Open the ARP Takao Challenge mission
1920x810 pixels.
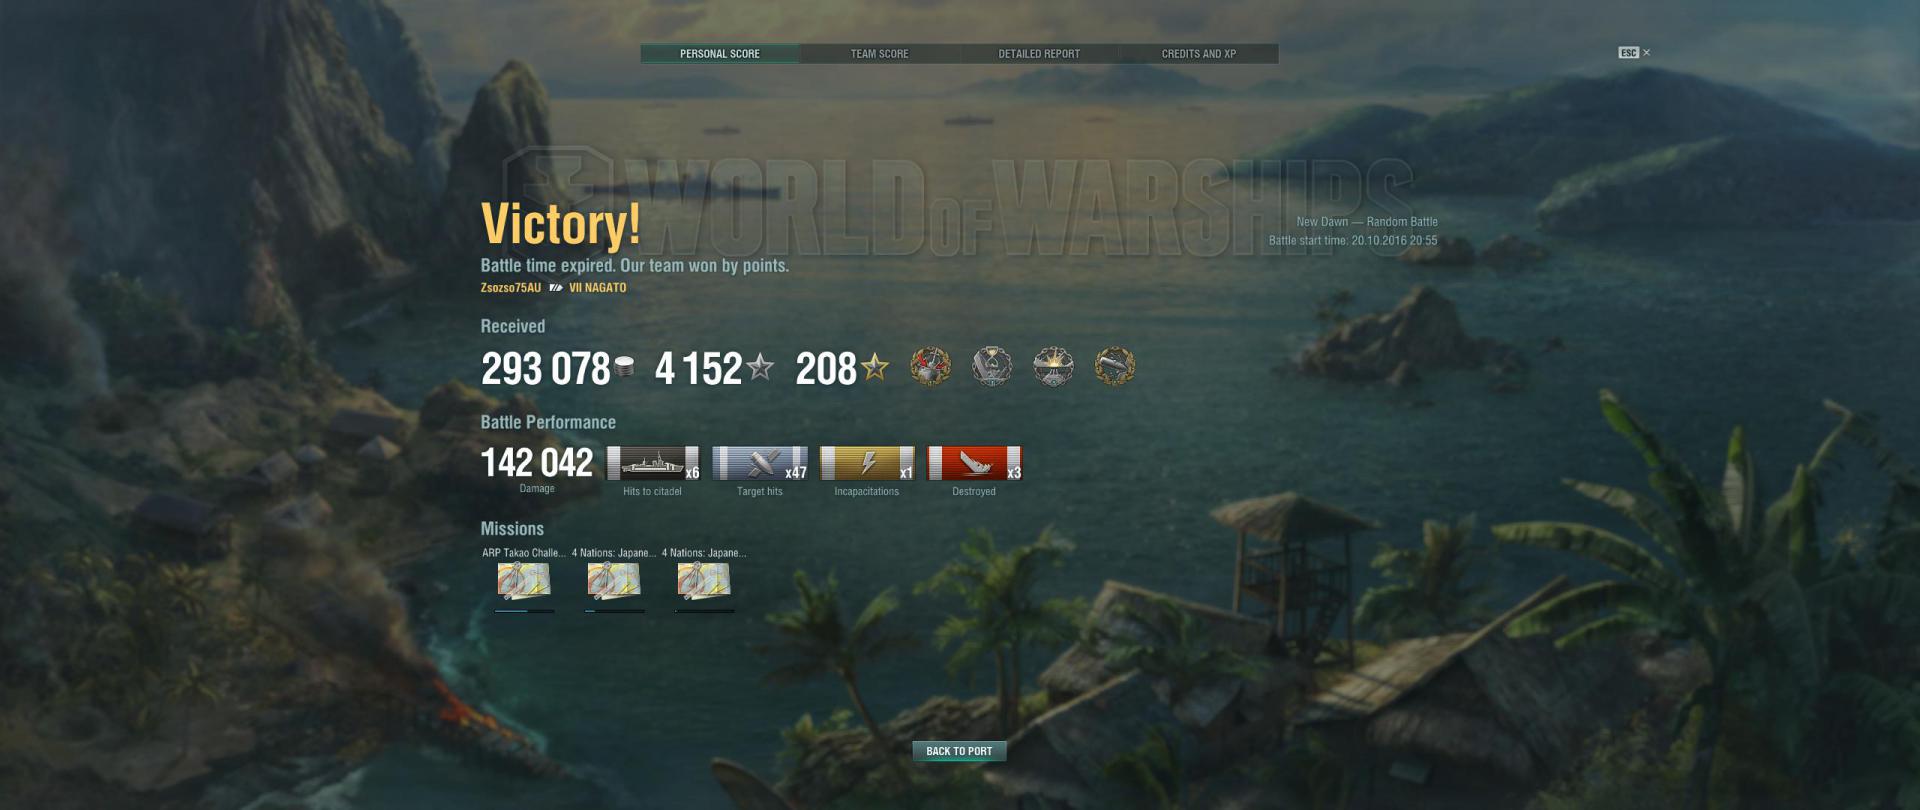[x=524, y=580]
